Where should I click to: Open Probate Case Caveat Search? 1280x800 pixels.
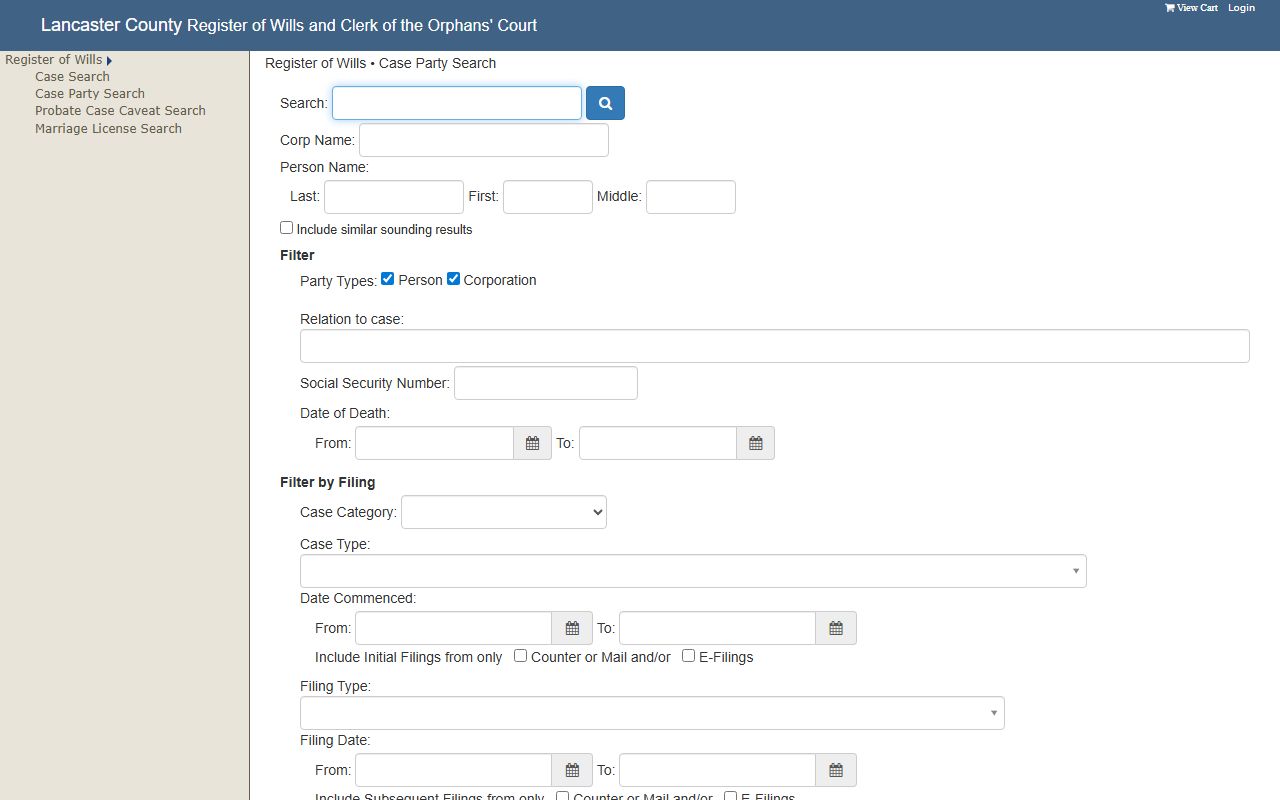click(x=120, y=111)
